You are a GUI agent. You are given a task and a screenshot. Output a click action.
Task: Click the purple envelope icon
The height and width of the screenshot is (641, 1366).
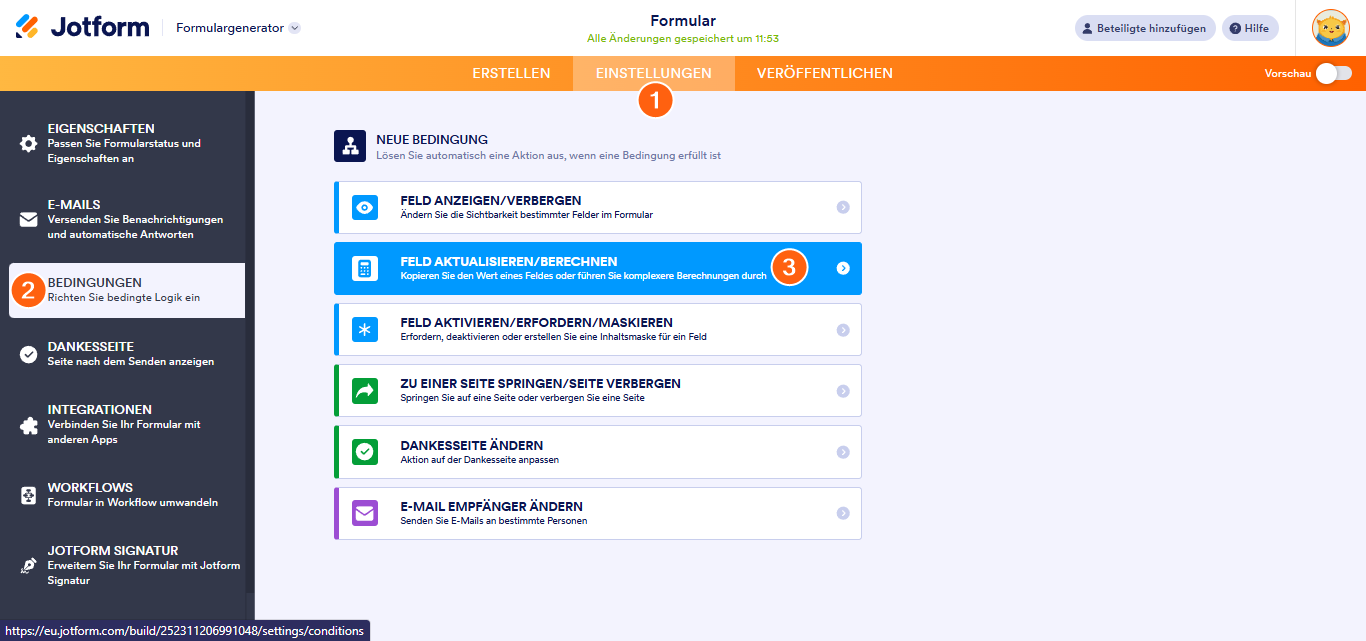[x=365, y=514]
